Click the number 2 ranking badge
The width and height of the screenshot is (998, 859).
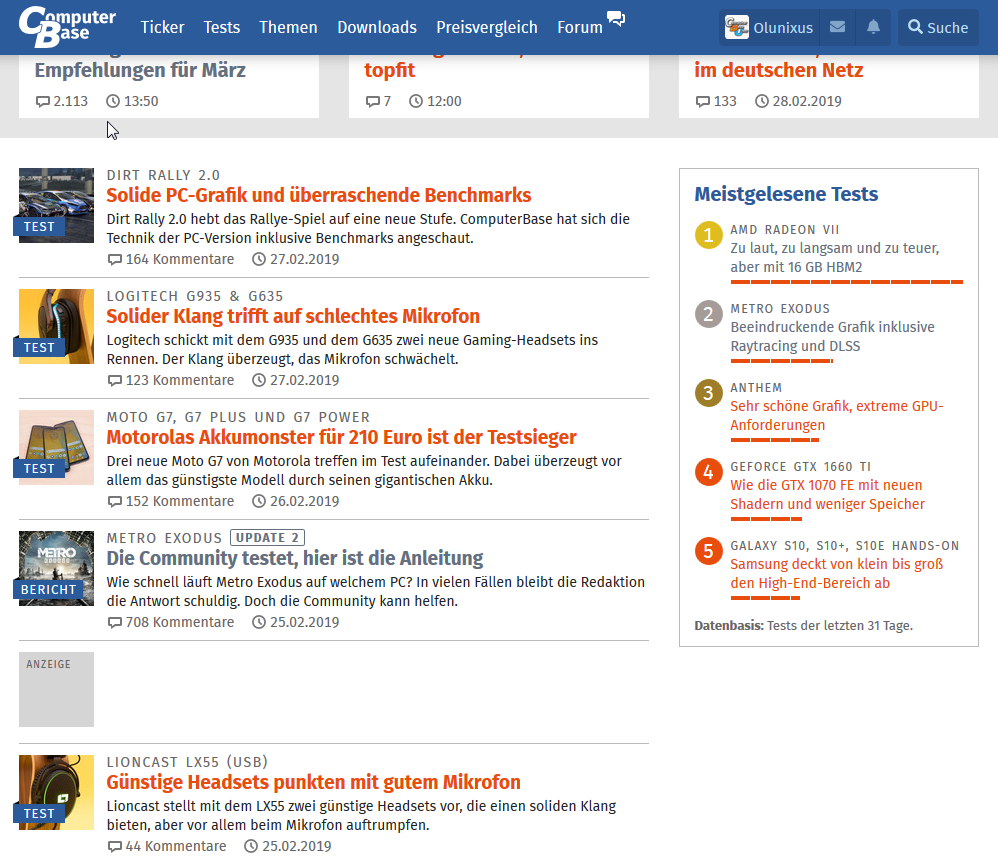pos(708,314)
